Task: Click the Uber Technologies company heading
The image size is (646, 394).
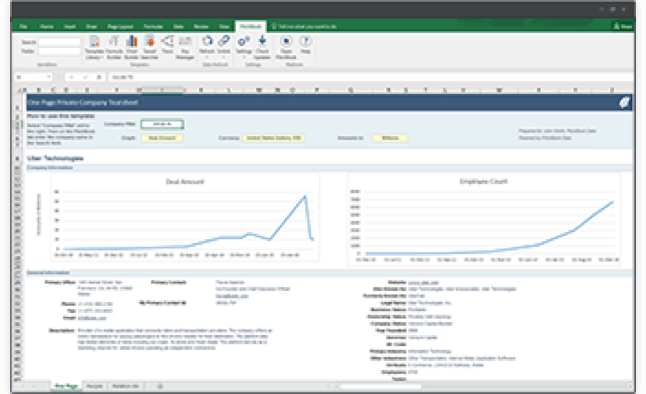Action: pyautogui.click(x=55, y=158)
